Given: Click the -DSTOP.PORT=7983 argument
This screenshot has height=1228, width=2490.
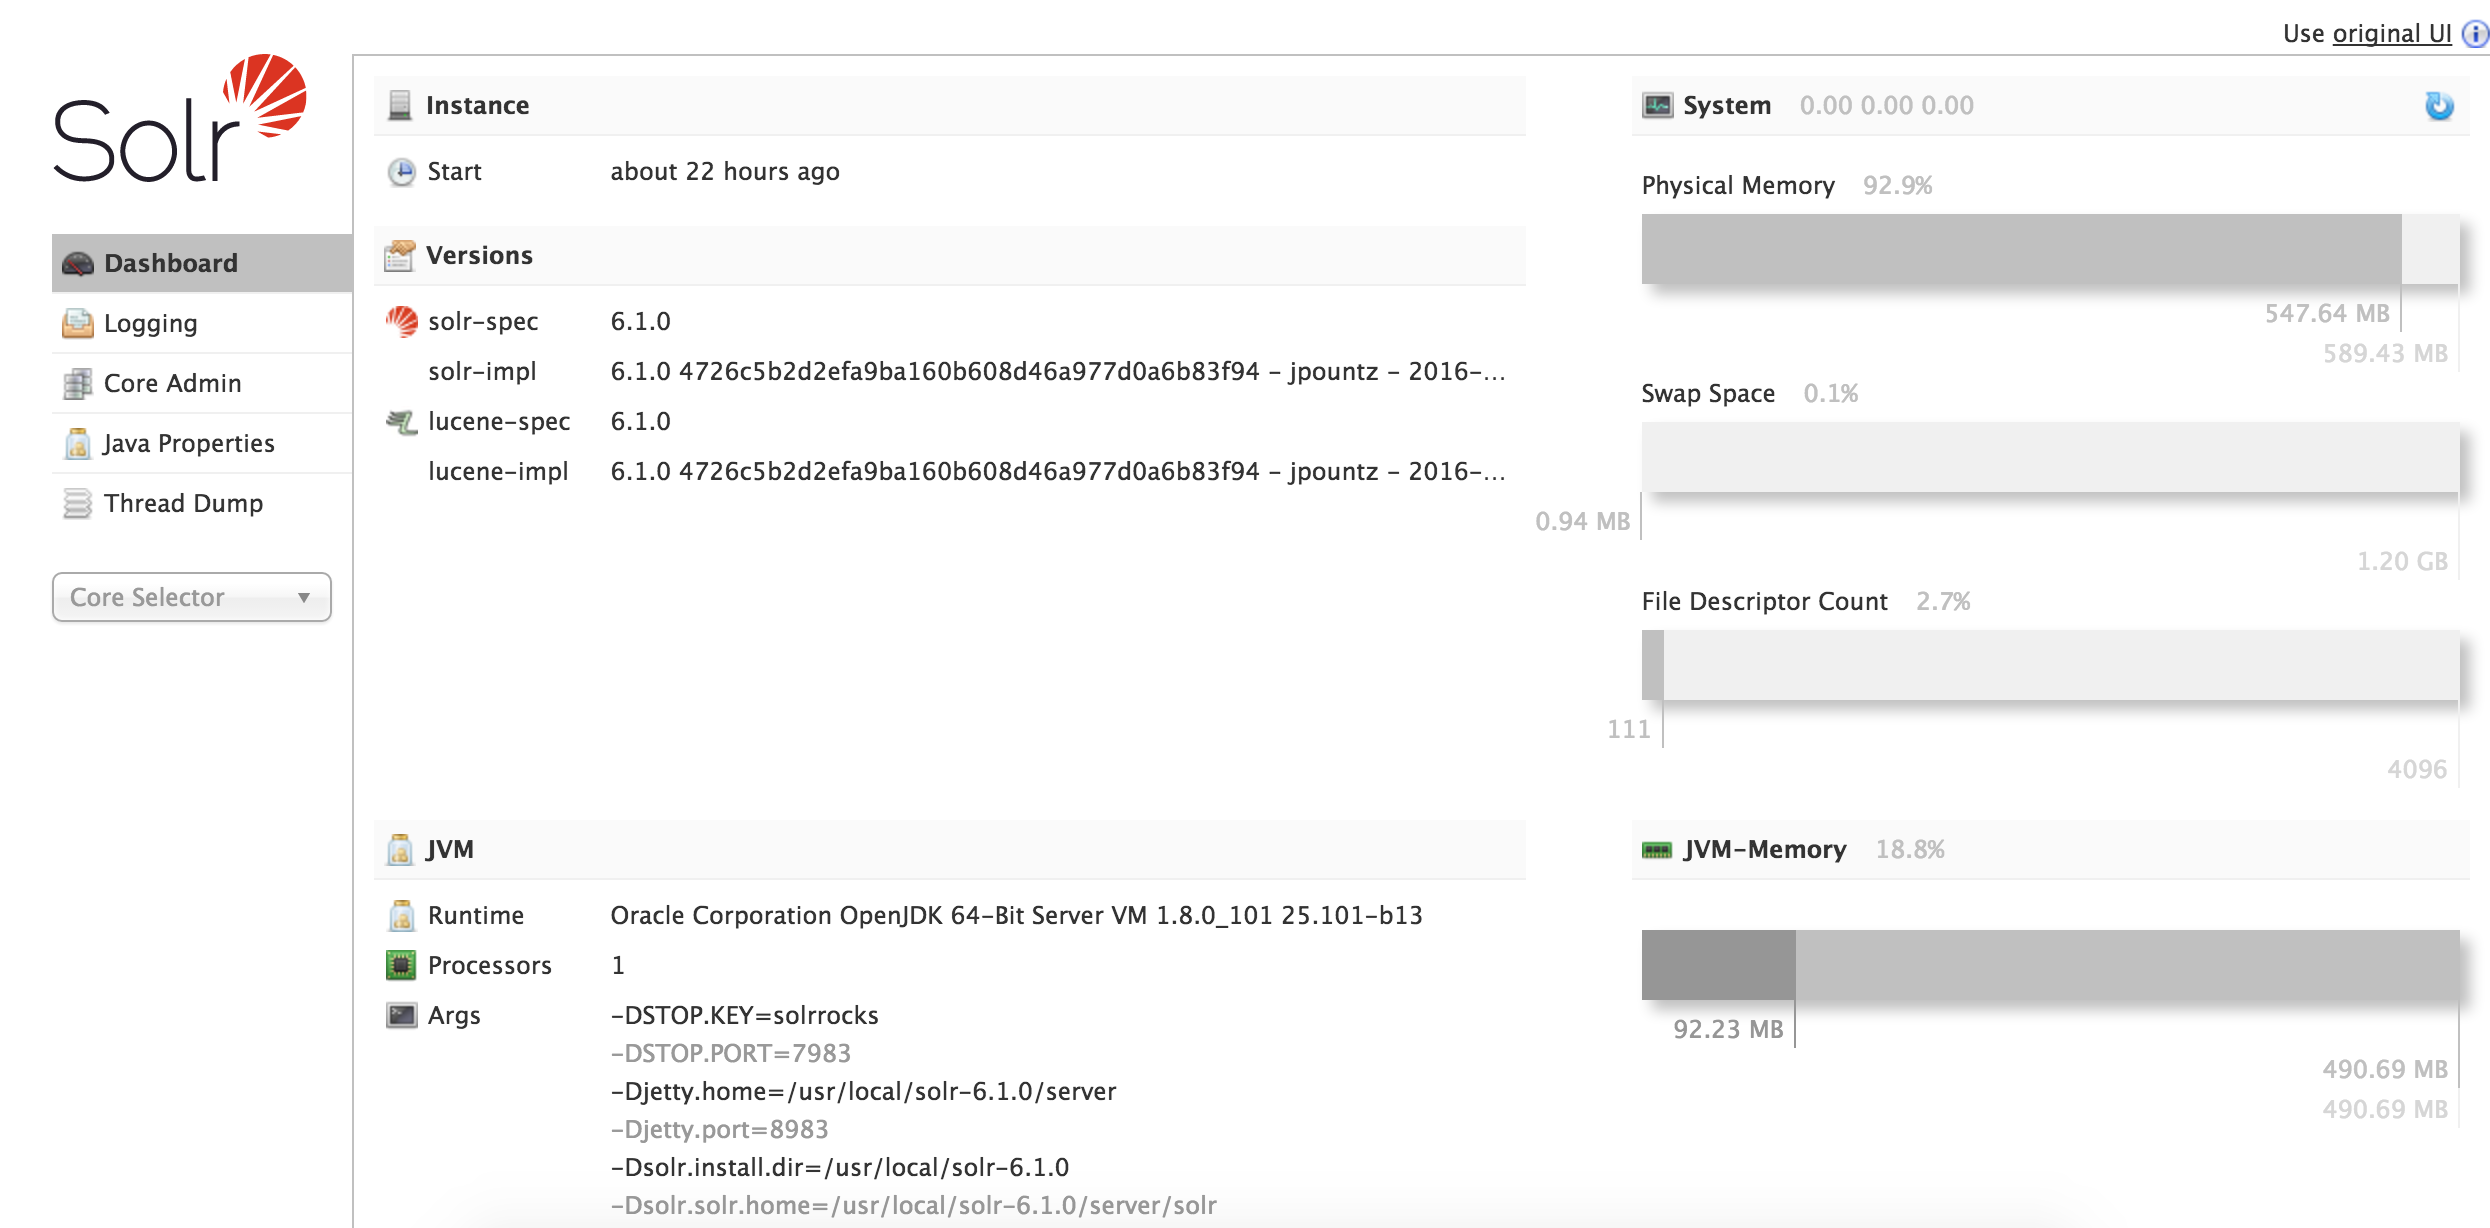Looking at the screenshot, I should click(x=731, y=1053).
